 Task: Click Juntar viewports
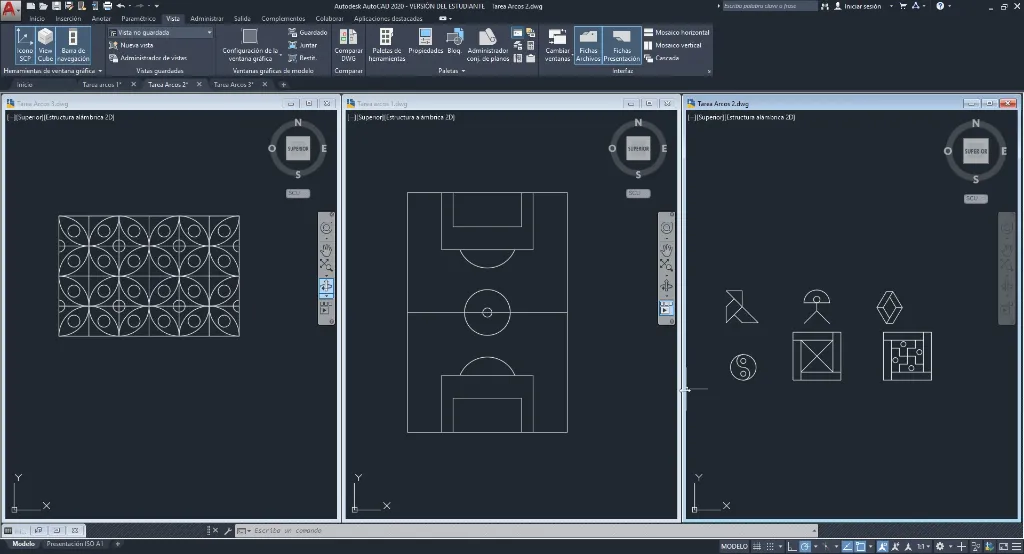302,45
